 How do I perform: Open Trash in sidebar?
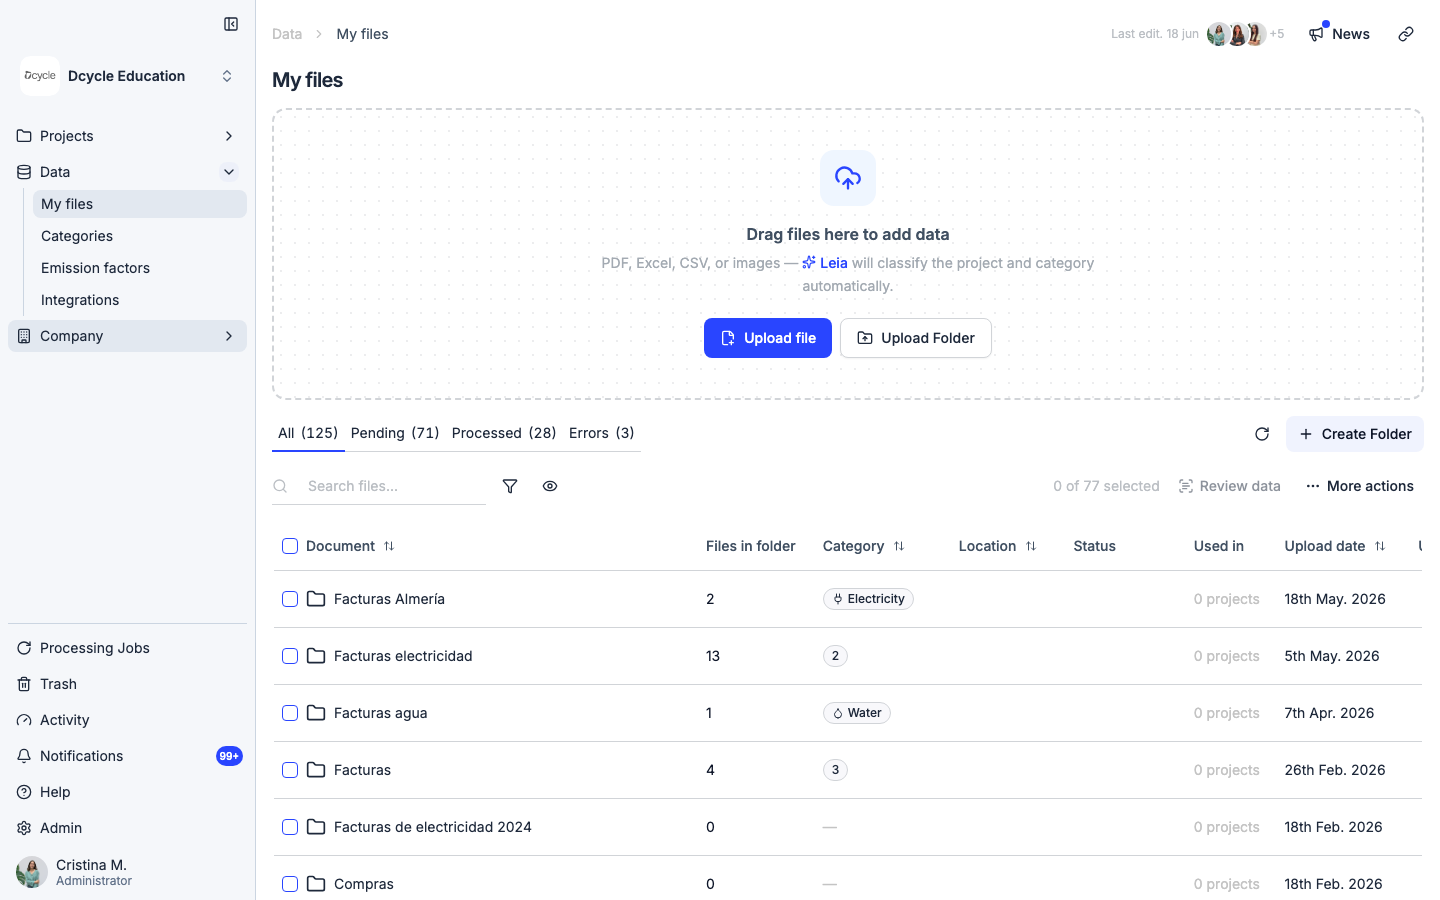127,684
